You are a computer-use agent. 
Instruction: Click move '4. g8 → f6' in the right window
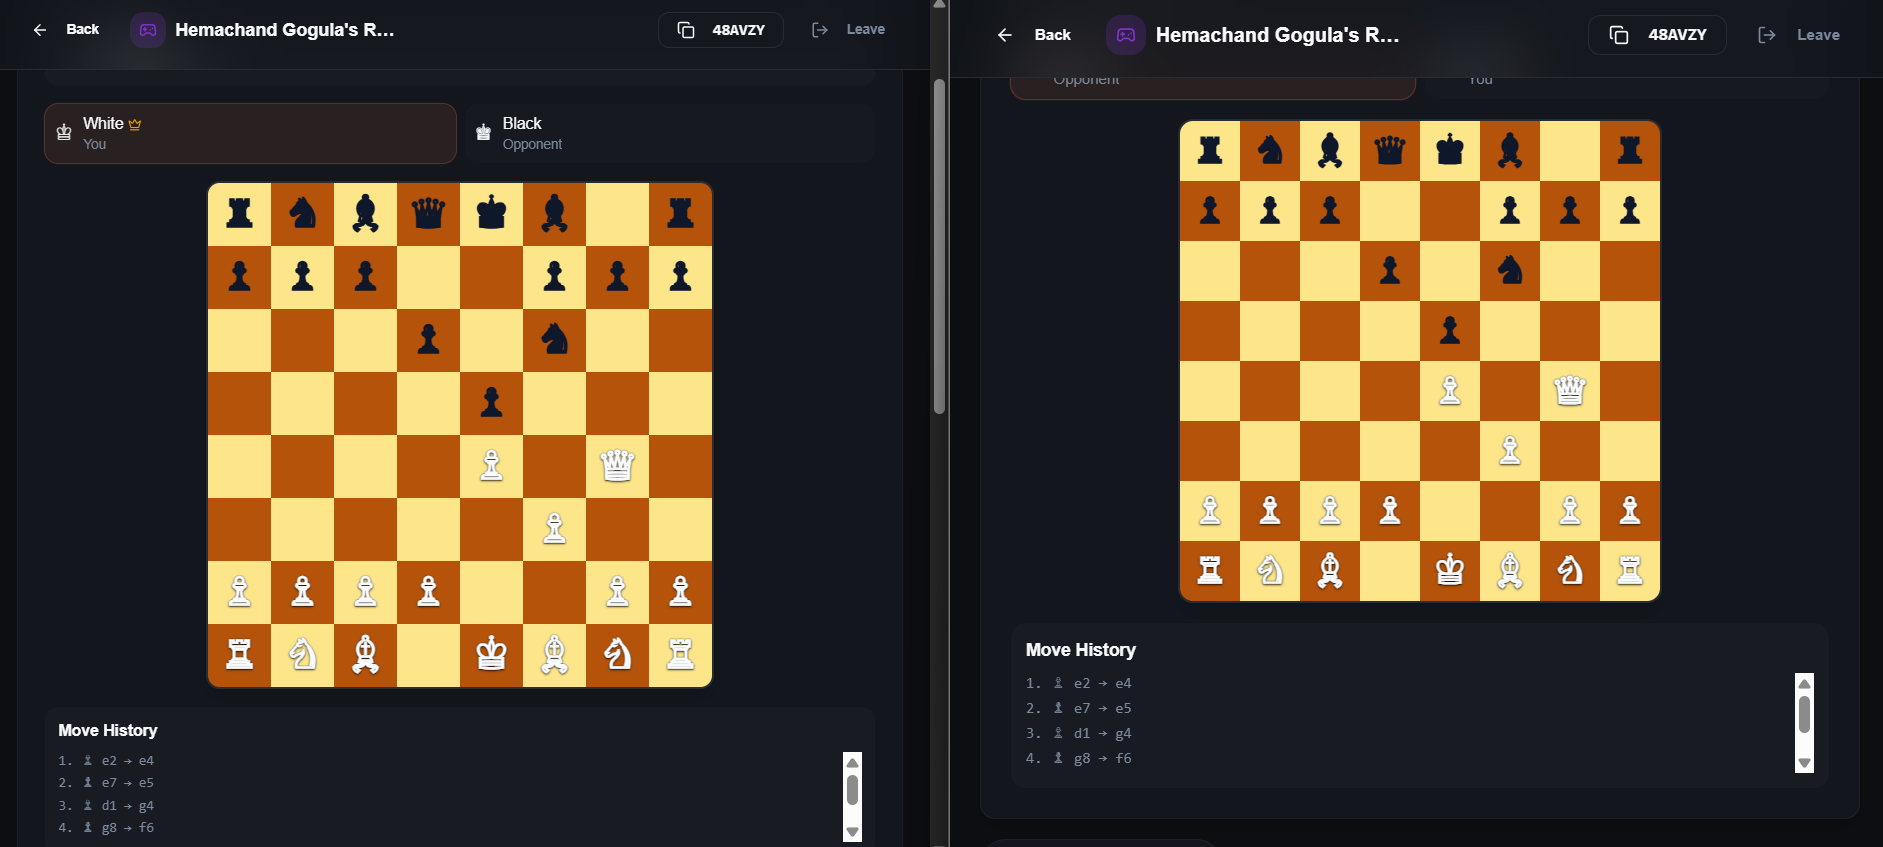pyautogui.click(x=1079, y=759)
